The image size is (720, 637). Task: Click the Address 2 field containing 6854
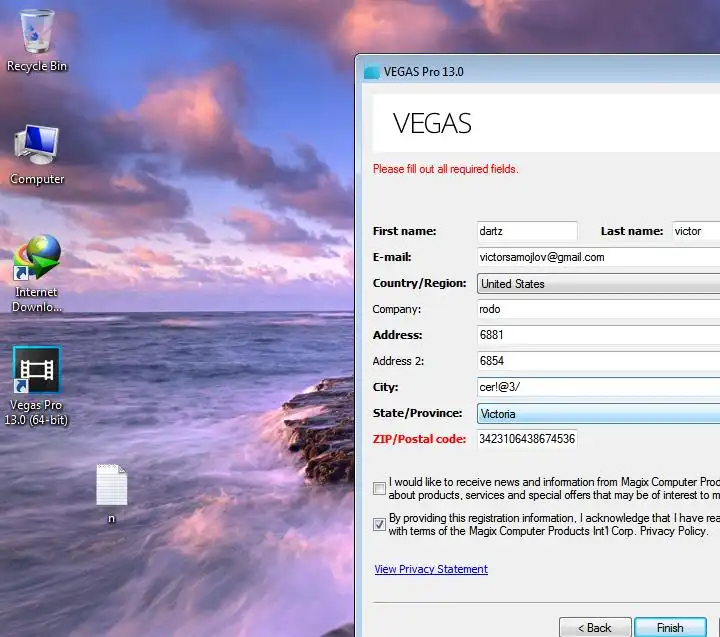pos(598,361)
